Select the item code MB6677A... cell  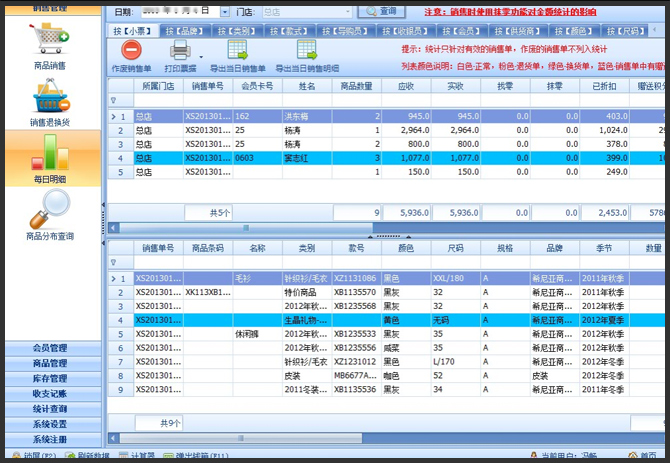tap(356, 376)
